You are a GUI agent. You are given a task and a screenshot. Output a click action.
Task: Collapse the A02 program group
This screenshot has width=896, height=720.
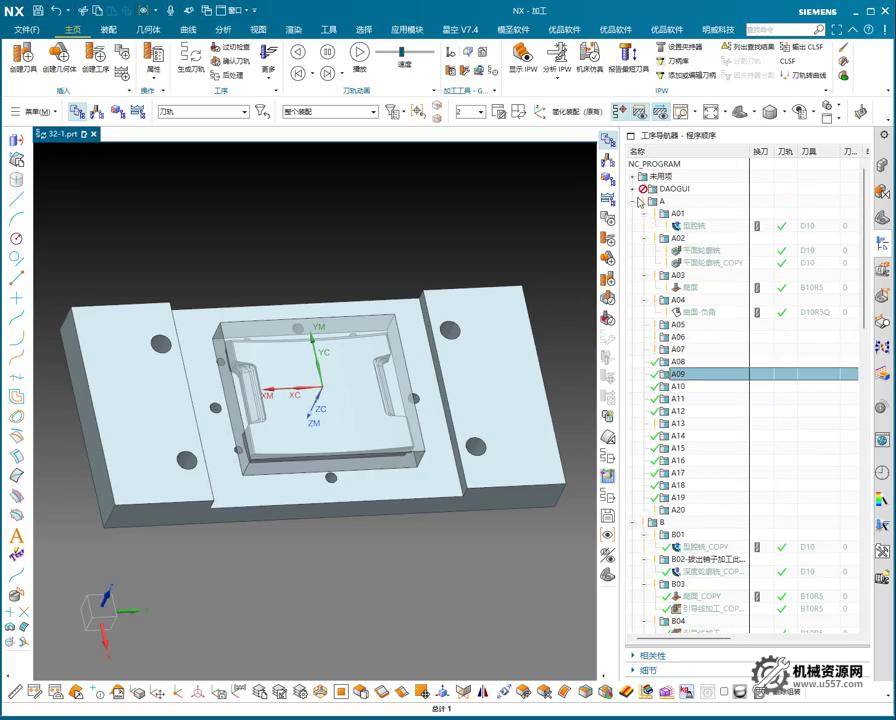[x=644, y=238]
